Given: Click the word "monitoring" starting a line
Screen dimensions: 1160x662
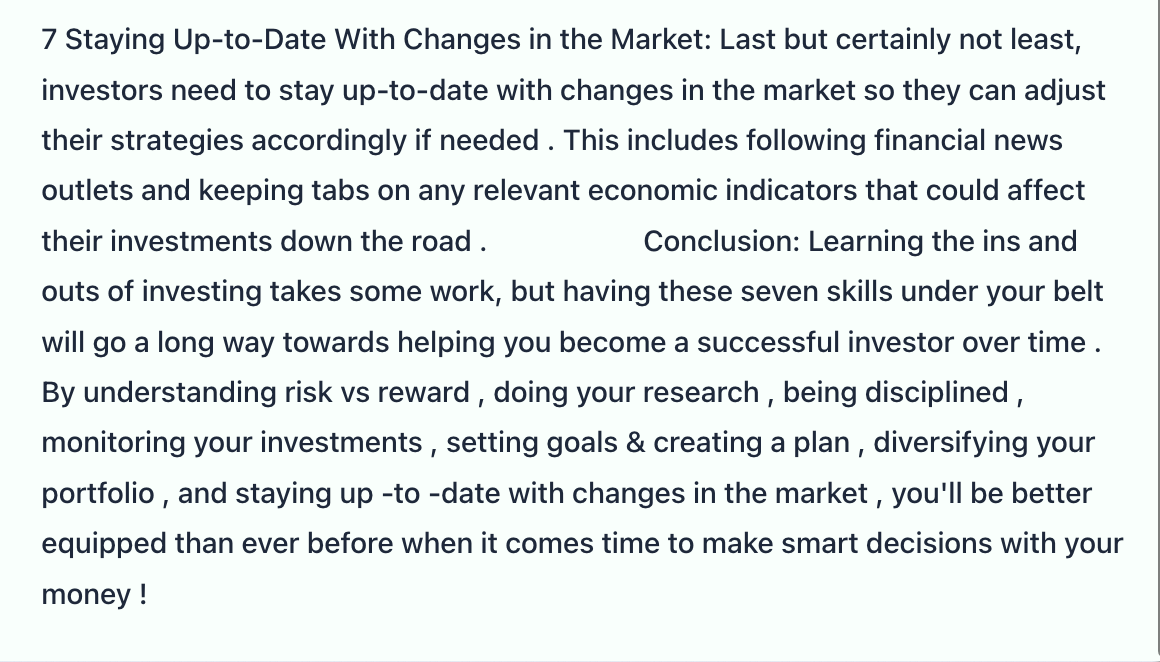Looking at the screenshot, I should [114, 443].
